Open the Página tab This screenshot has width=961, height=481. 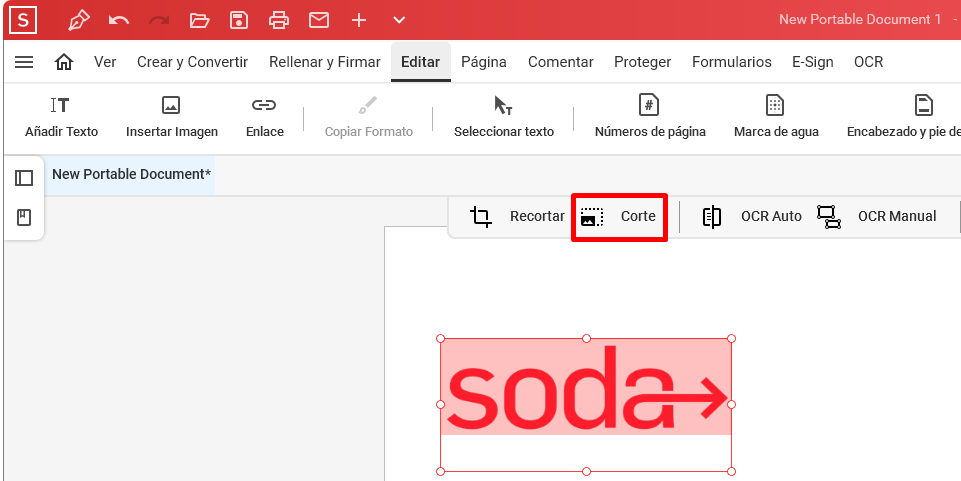484,62
